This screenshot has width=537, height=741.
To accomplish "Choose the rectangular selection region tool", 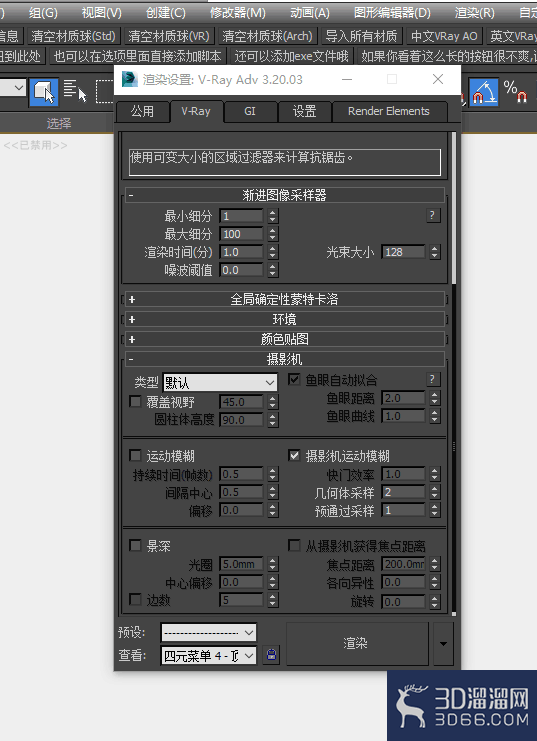I will [105, 92].
